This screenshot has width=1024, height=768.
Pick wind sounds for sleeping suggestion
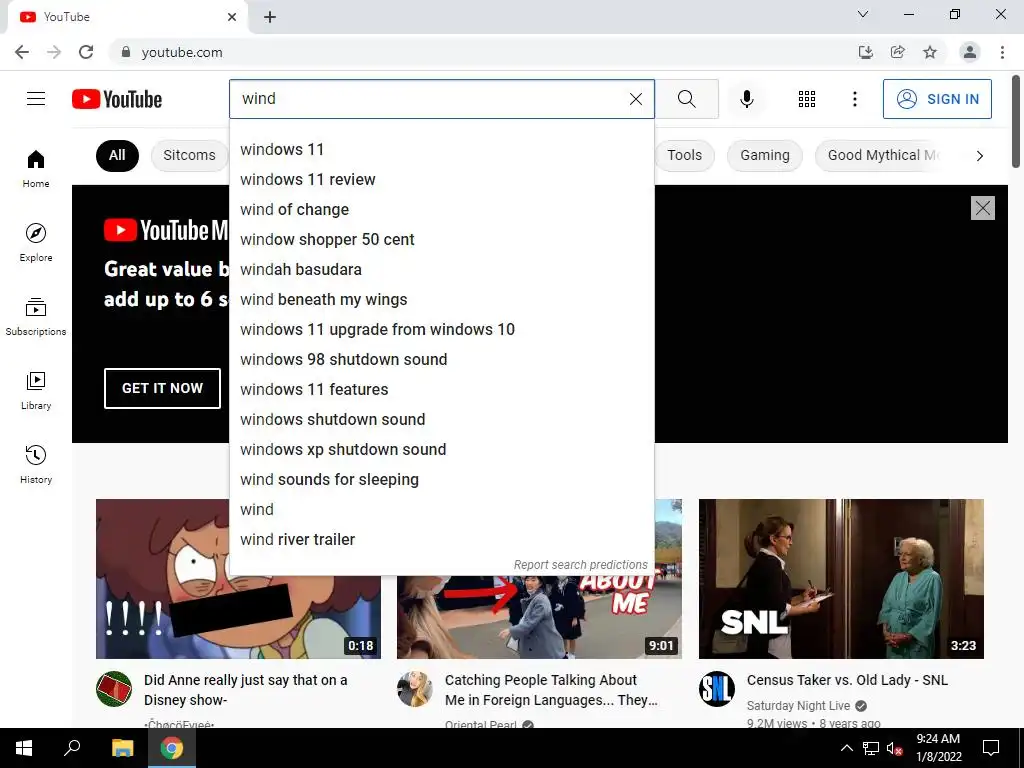coord(441,480)
